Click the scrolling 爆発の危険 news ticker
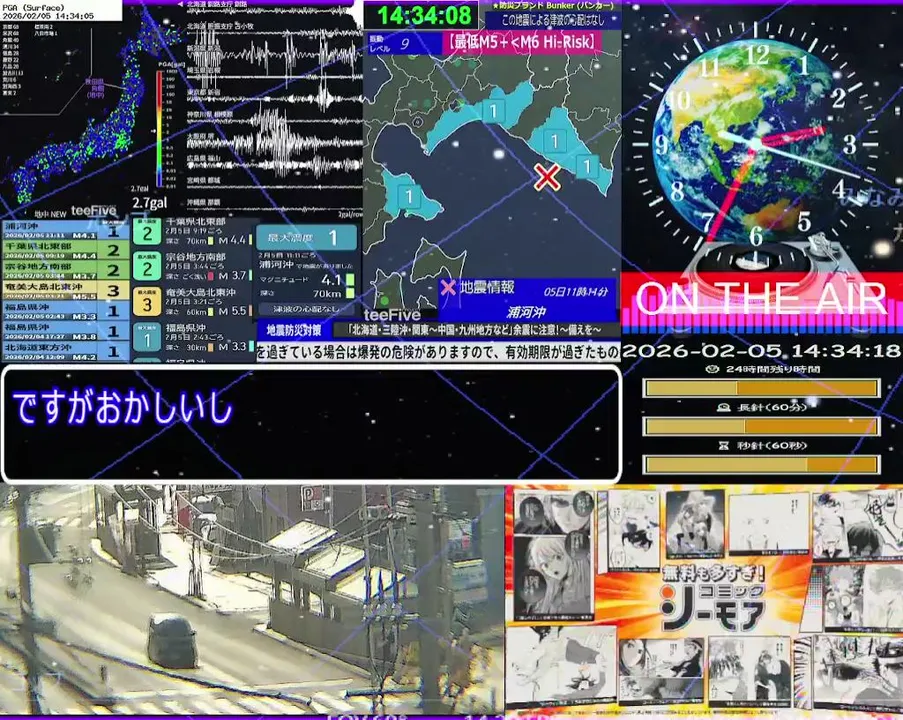Image resolution: width=903 pixels, height=720 pixels. [439, 352]
